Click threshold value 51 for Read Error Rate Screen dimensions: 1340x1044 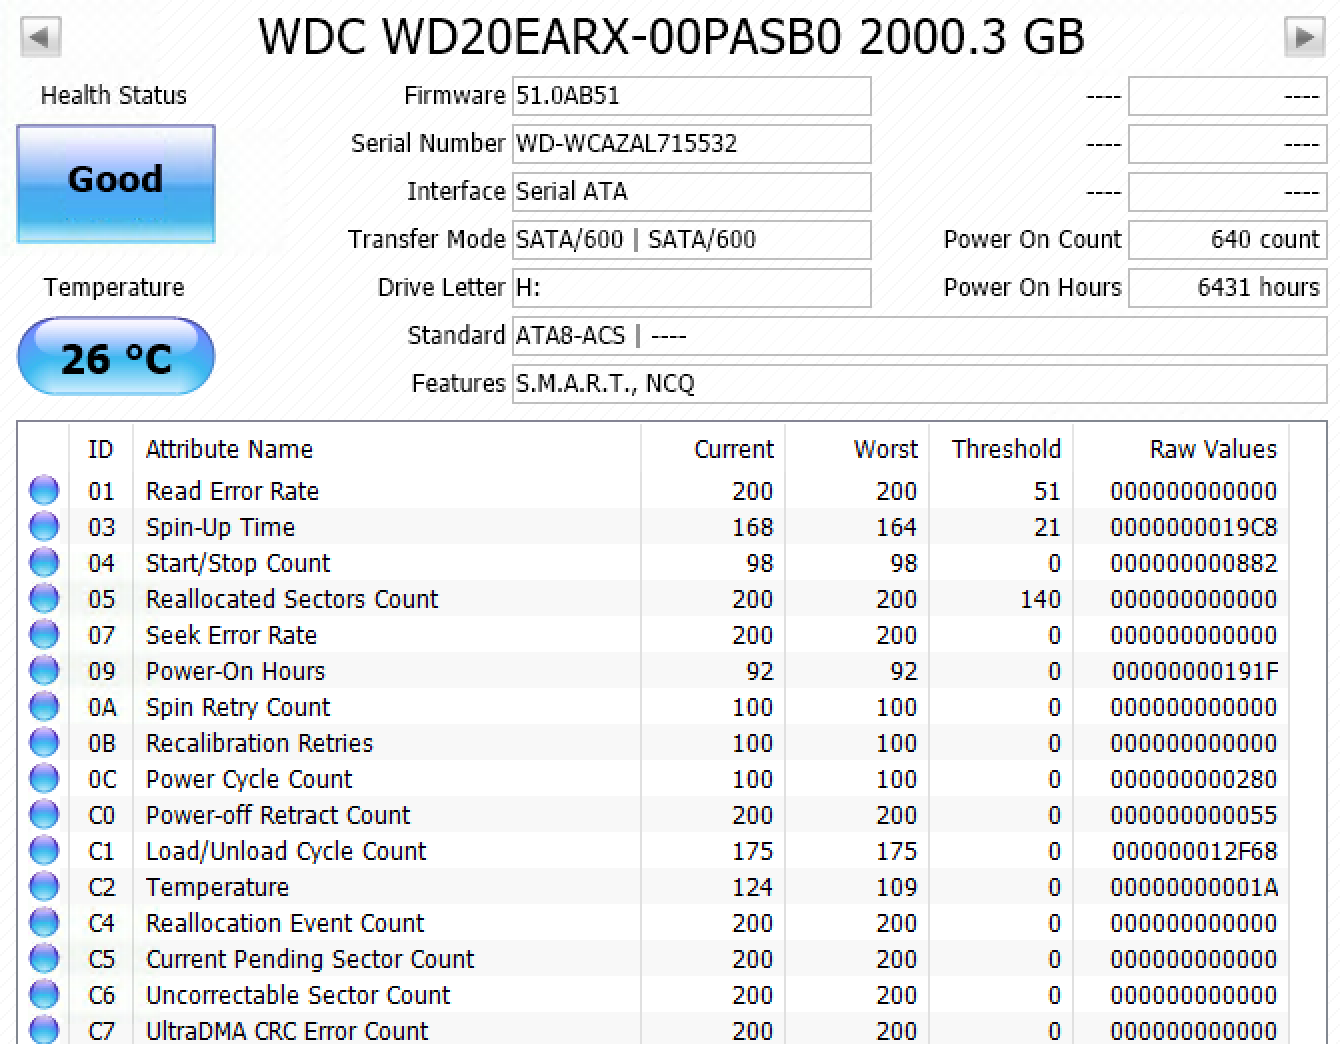click(1047, 491)
